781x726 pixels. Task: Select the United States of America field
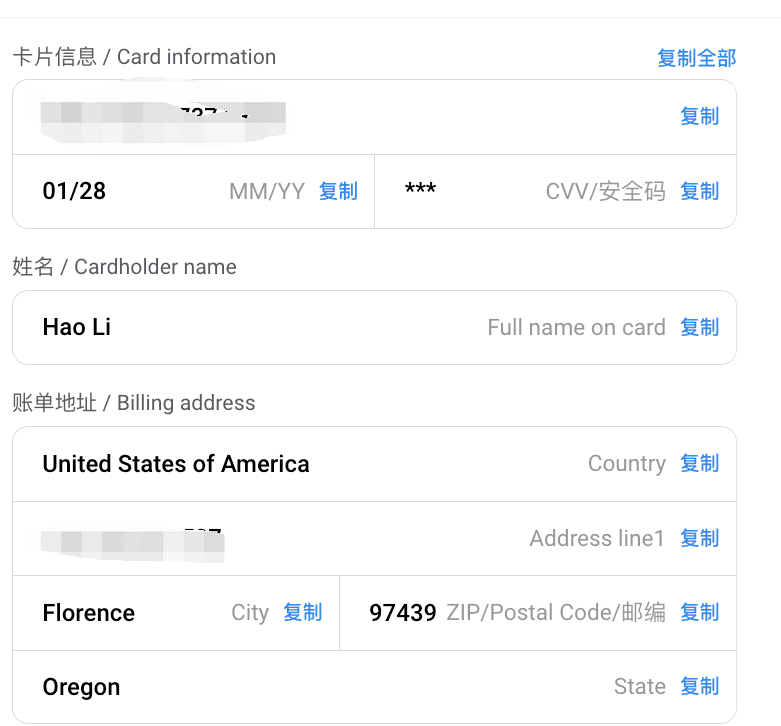(375, 464)
